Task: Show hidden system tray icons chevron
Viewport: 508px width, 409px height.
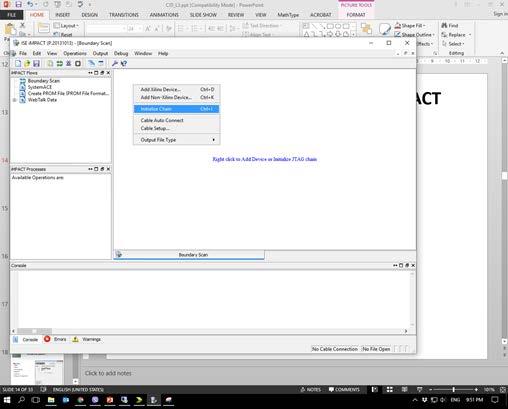Action: click(415, 400)
